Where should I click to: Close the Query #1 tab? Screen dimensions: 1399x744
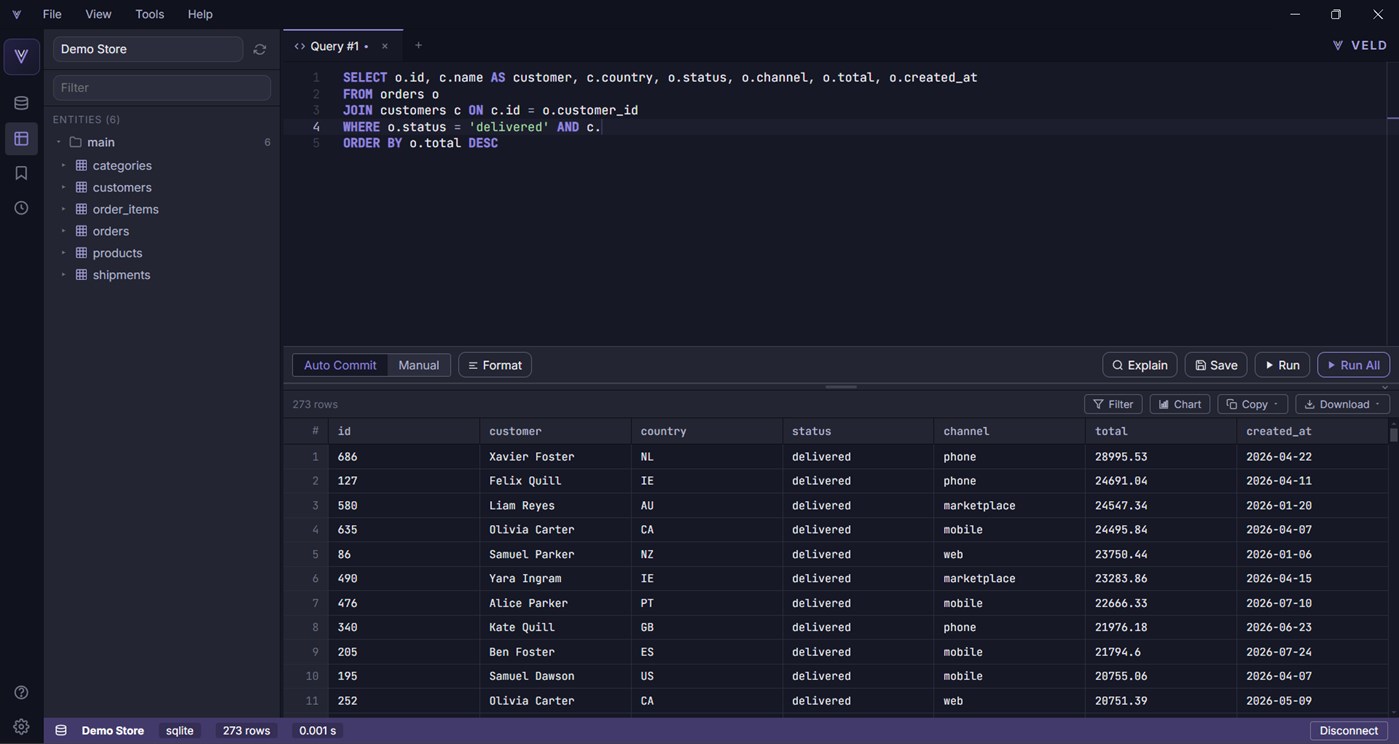(x=385, y=46)
